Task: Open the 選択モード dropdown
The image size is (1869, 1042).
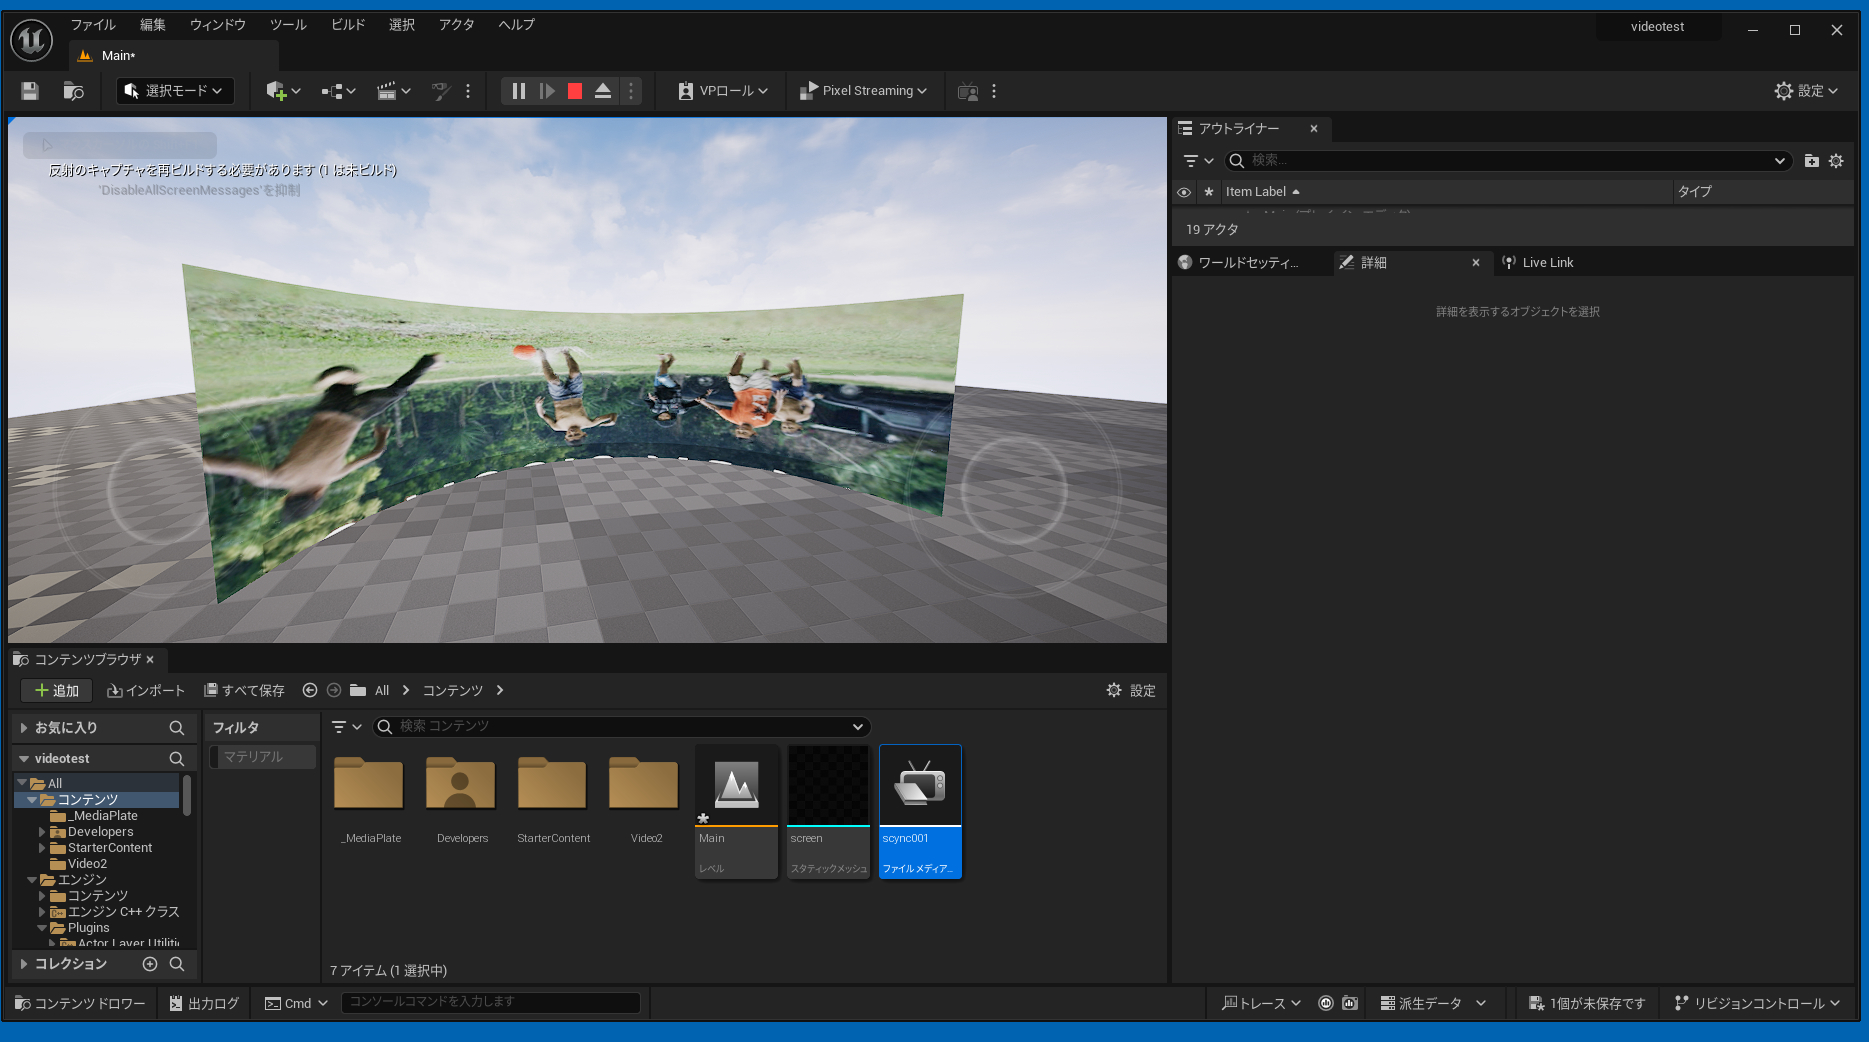Action: [175, 91]
